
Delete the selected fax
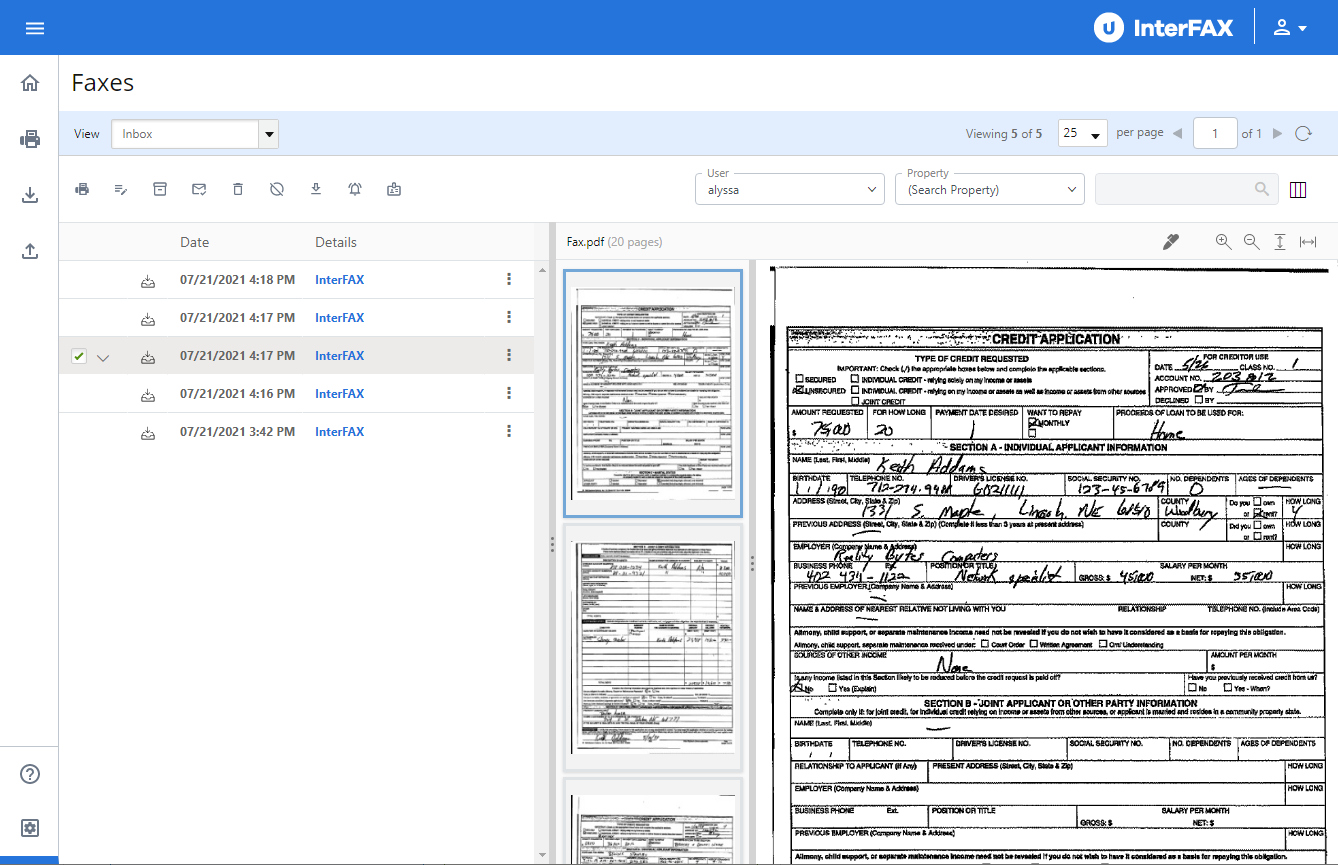click(237, 189)
